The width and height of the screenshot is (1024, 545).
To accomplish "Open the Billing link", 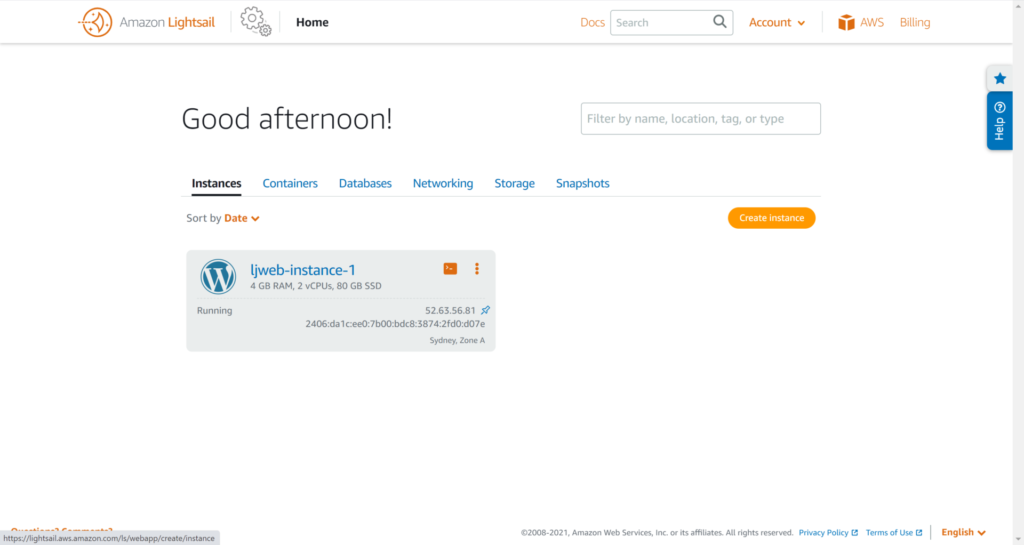I will point(915,22).
